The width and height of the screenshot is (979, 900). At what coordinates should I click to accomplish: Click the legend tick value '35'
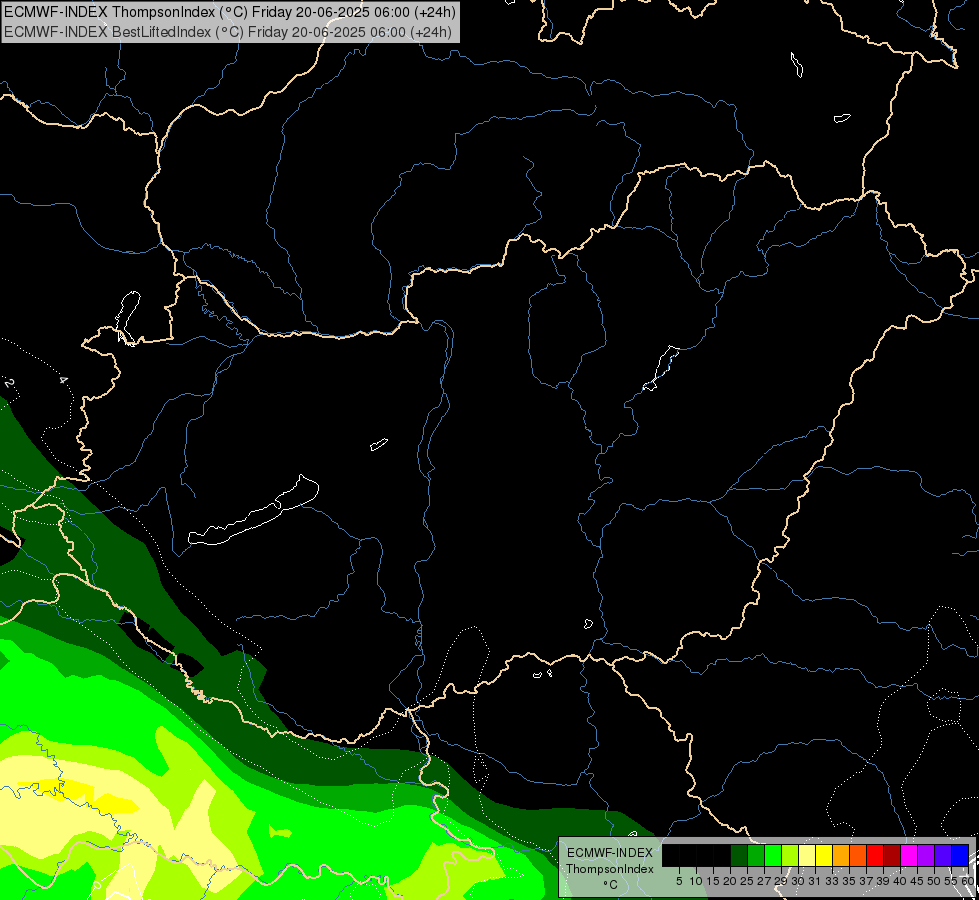(849, 881)
